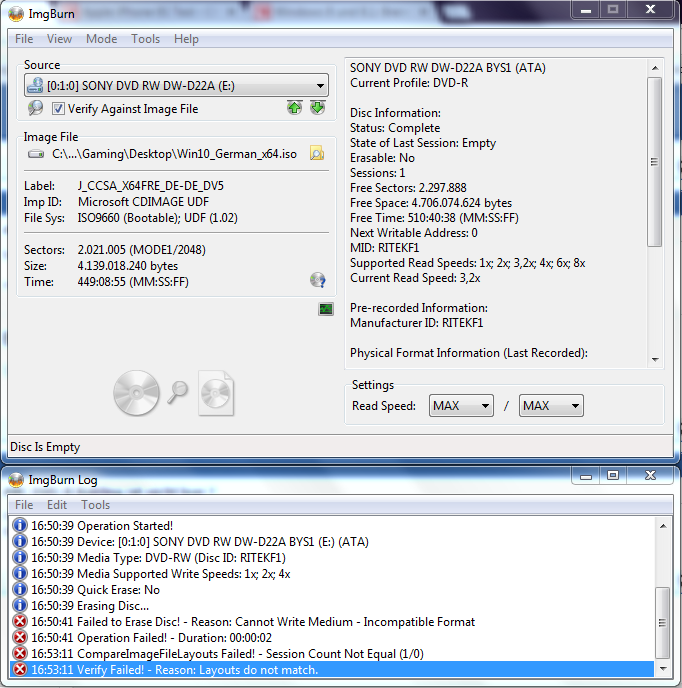
Task: Click the disc info panel scrollbar thumb
Action: coord(654,162)
